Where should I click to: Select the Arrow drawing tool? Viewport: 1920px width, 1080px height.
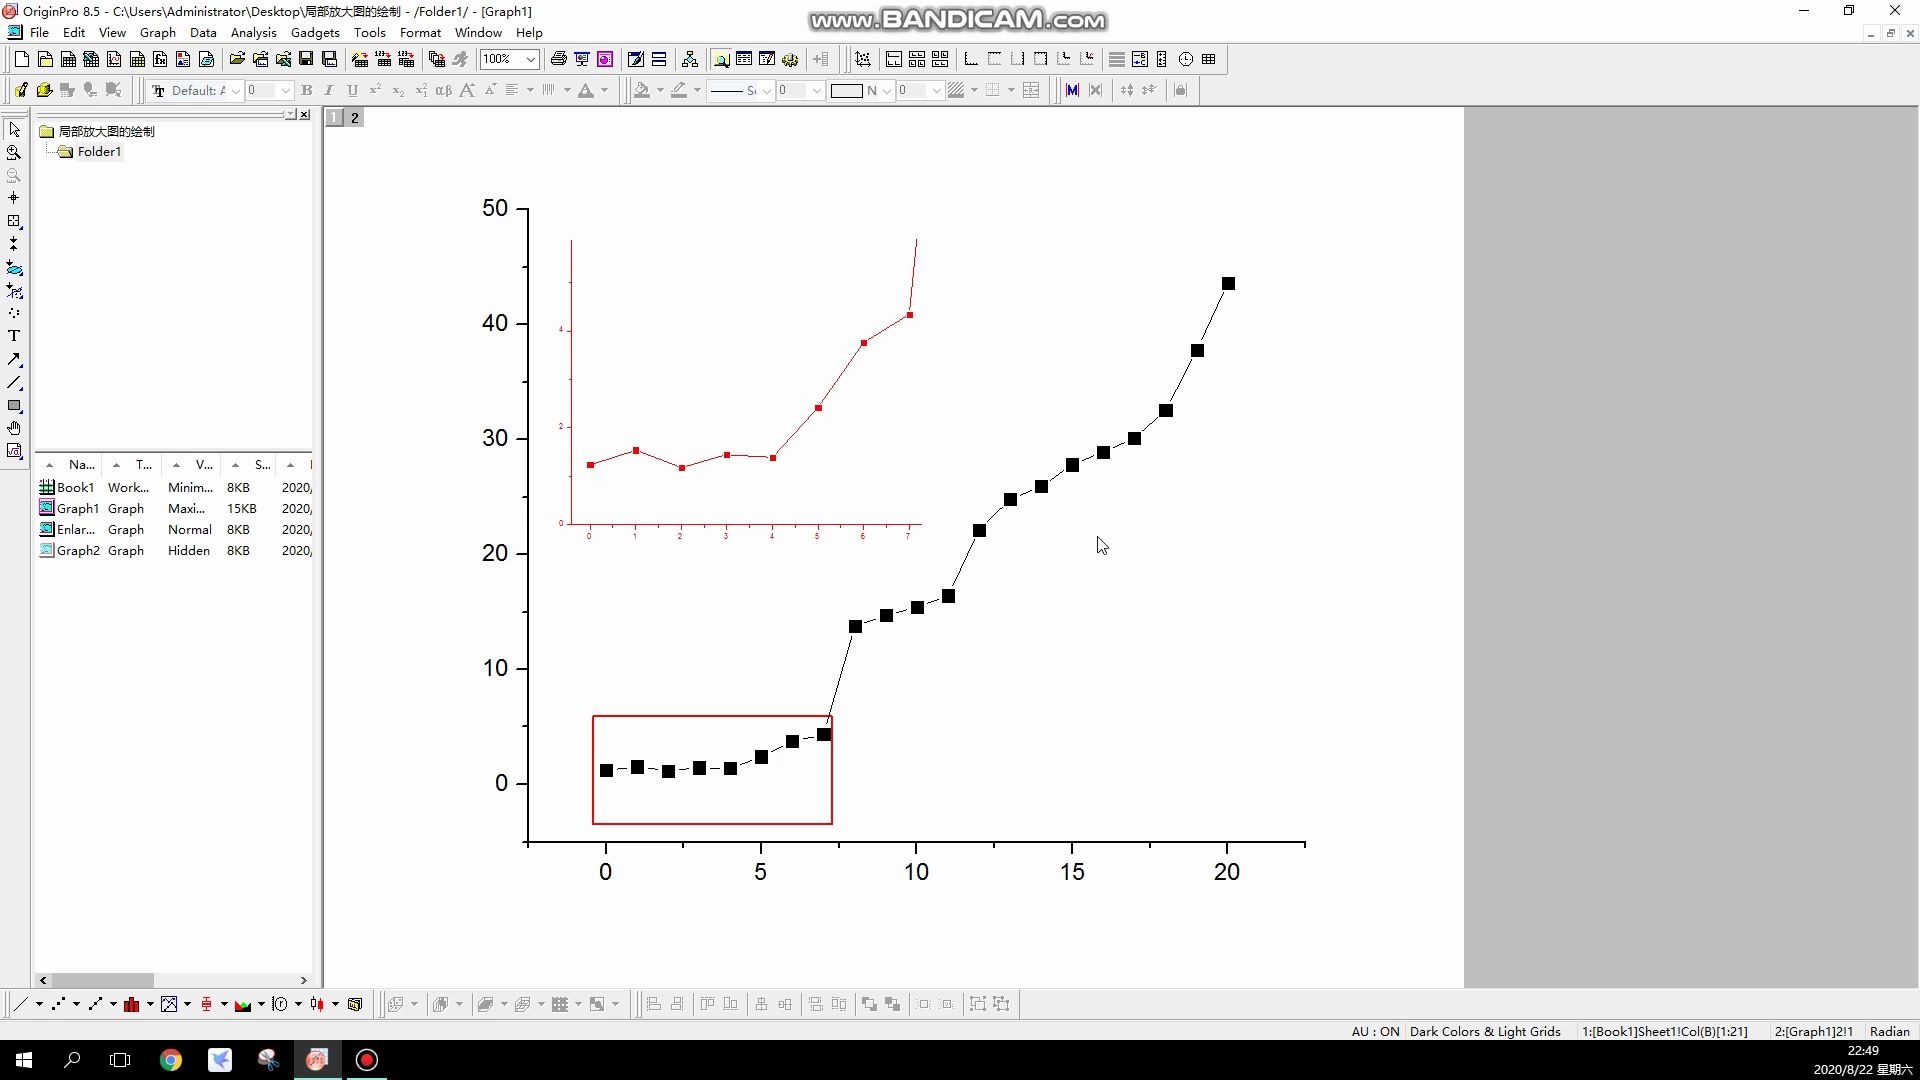coord(14,359)
